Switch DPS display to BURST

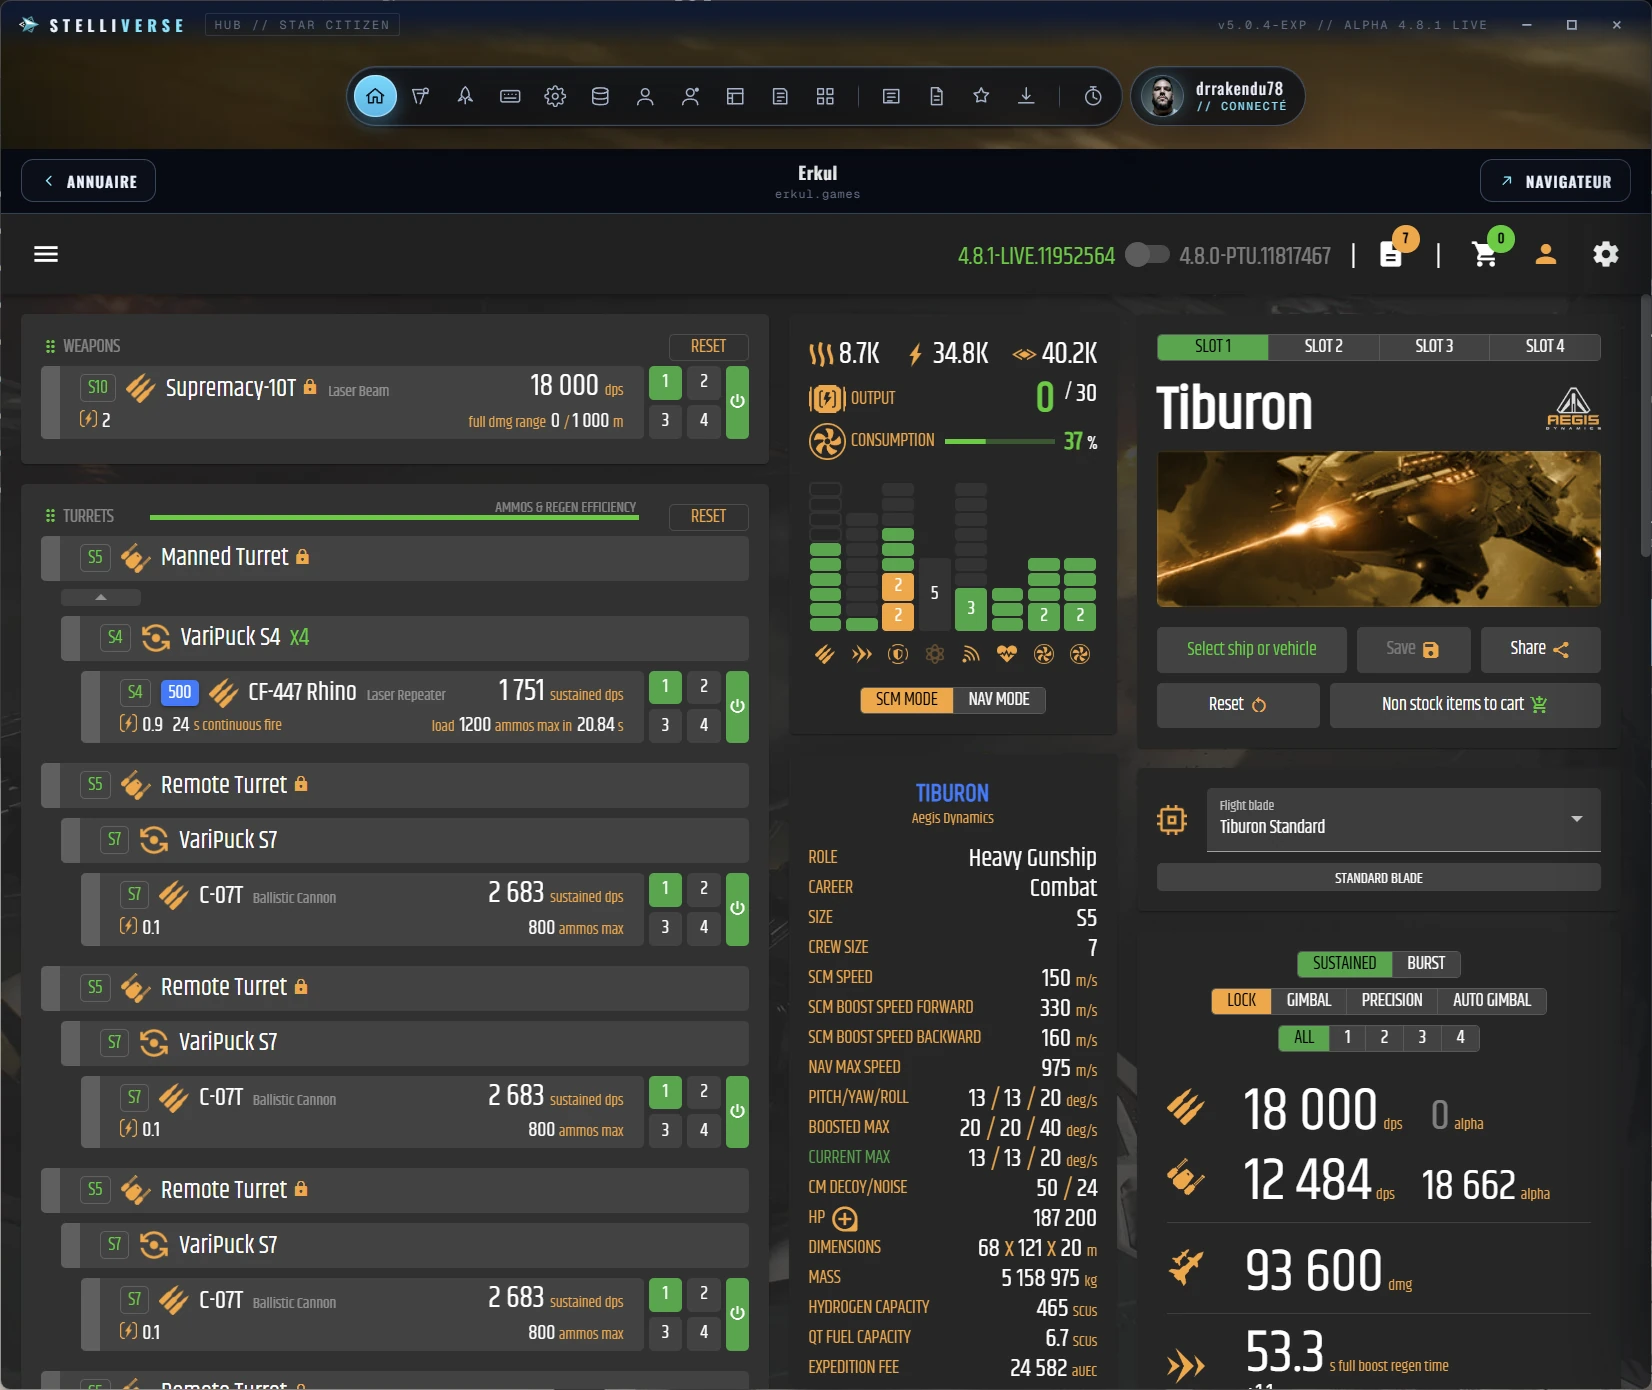[1426, 963]
